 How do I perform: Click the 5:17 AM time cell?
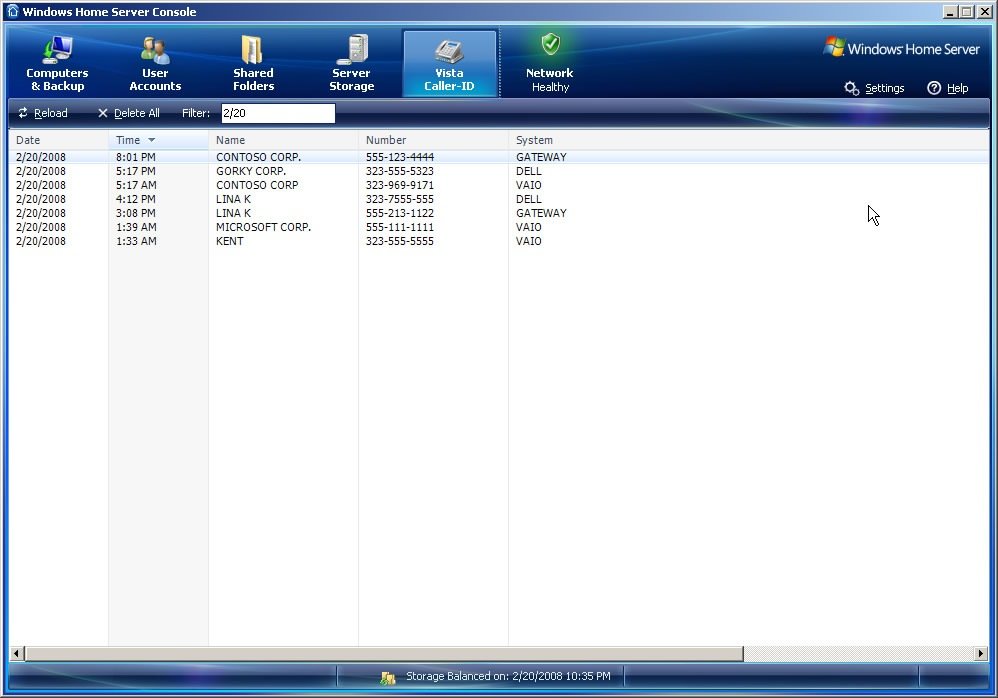point(136,185)
